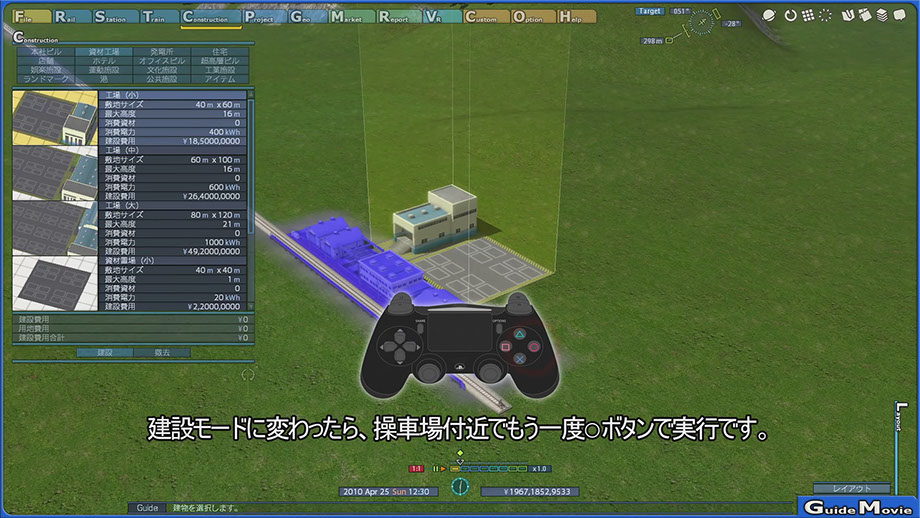The width and height of the screenshot is (920, 518).
Task: Click the planet globe view icon
Action: click(x=768, y=16)
